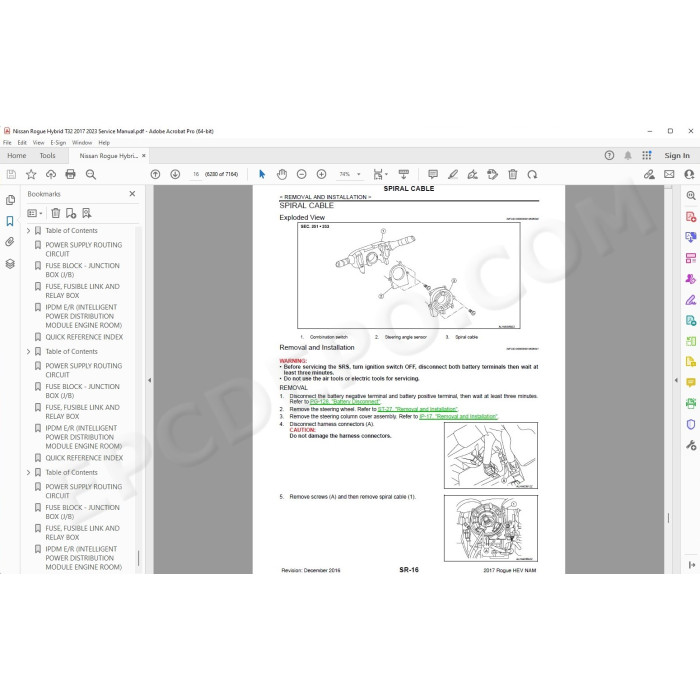Screen dimensions: 700x700
Task: Click the document vertical scrollbar thumb
Action: pyautogui.click(x=668, y=518)
